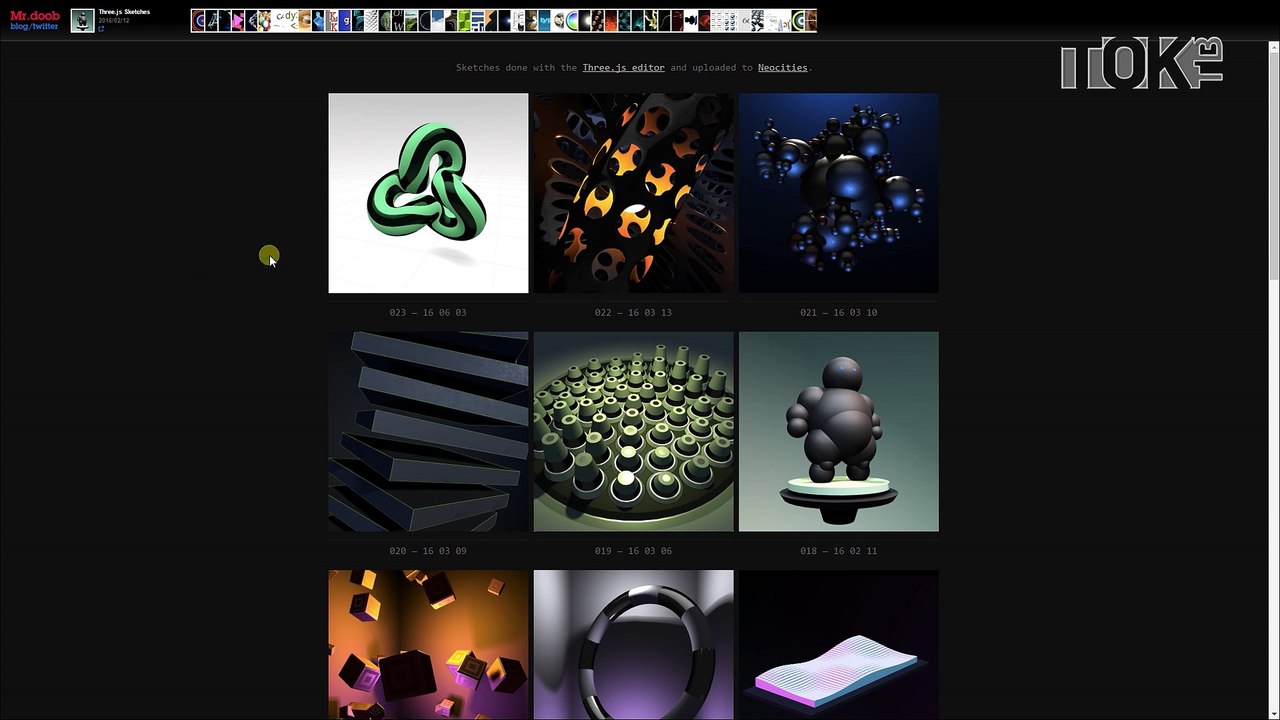1280x720 pixels.
Task: Click the external link icon below the date
Action: pos(101,29)
